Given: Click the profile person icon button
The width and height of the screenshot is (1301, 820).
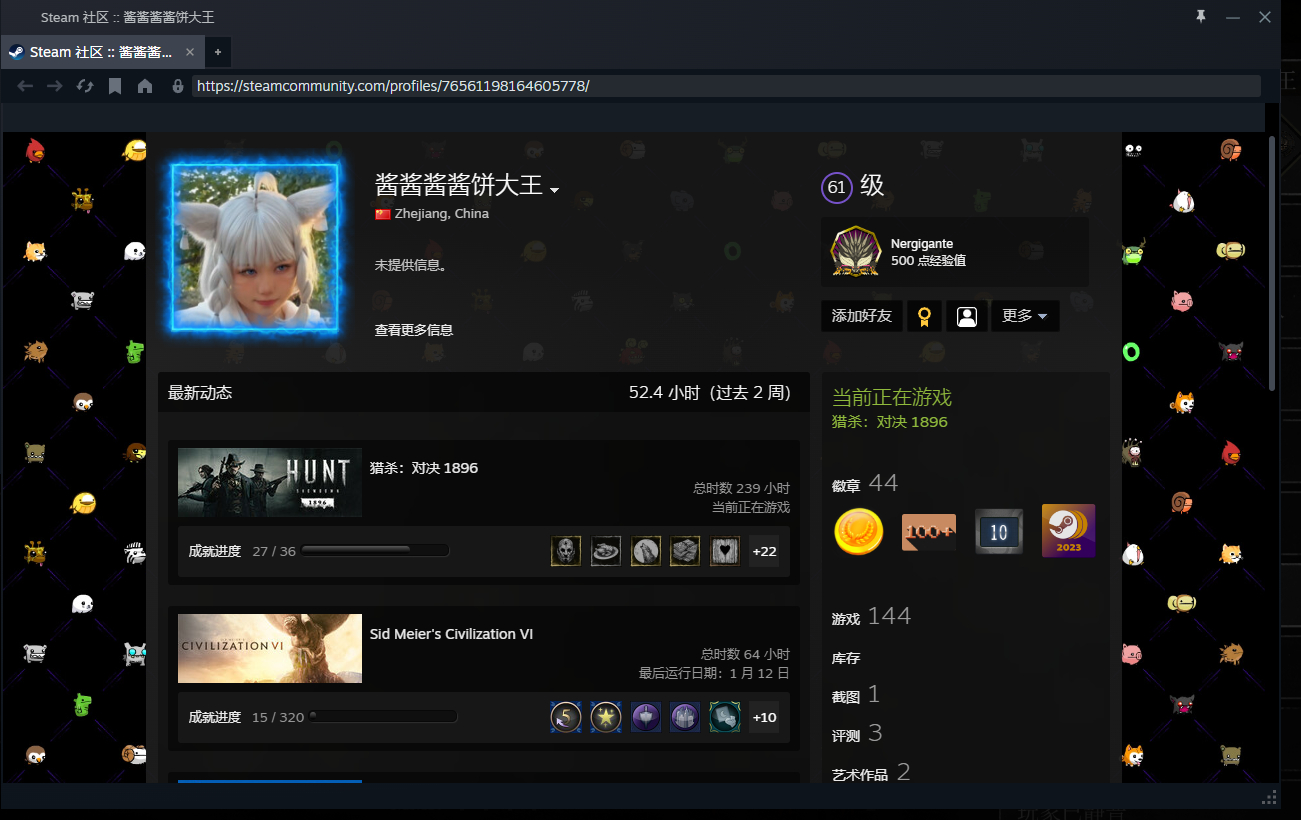Looking at the screenshot, I should tap(966, 316).
